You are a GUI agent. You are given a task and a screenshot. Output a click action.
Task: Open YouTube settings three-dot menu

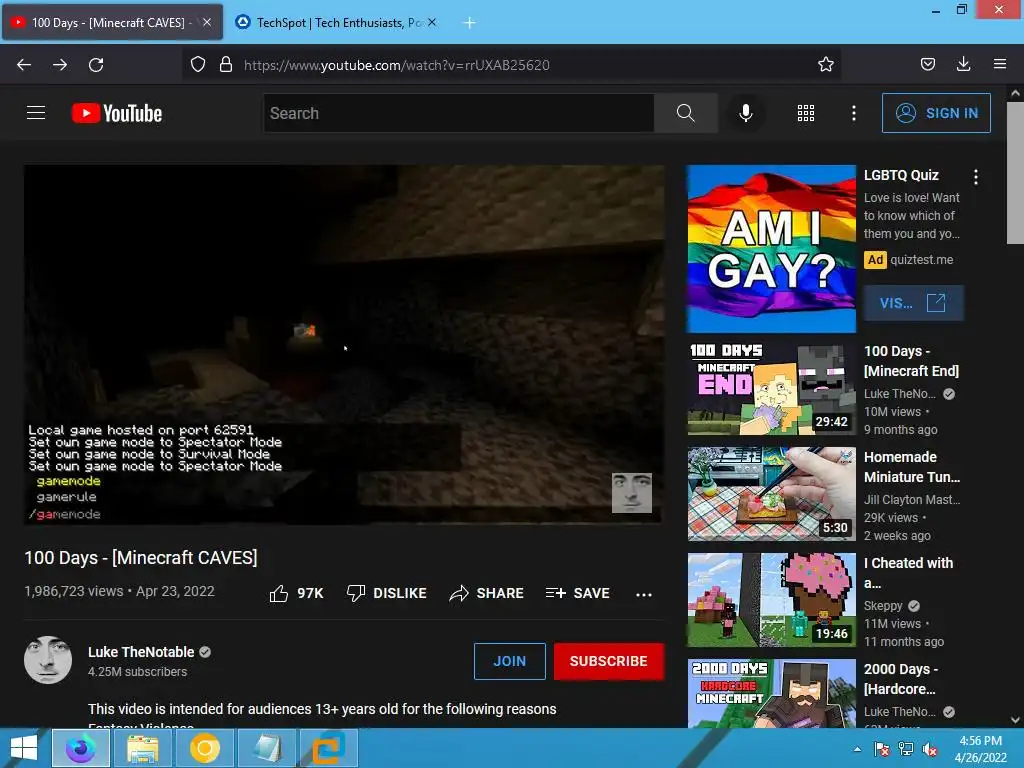[854, 113]
